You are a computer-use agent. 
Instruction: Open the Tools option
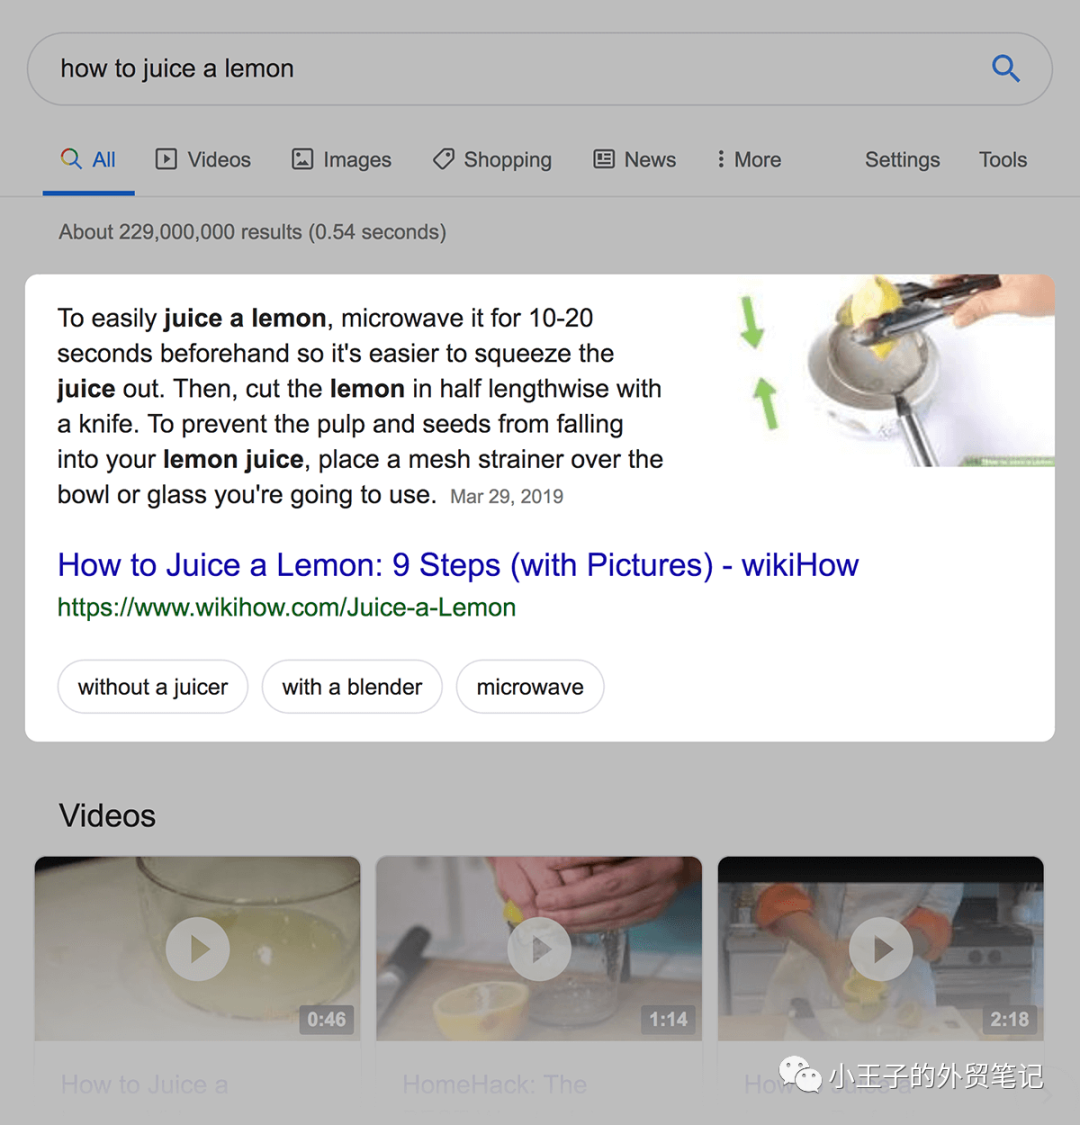pyautogui.click(x=1002, y=159)
